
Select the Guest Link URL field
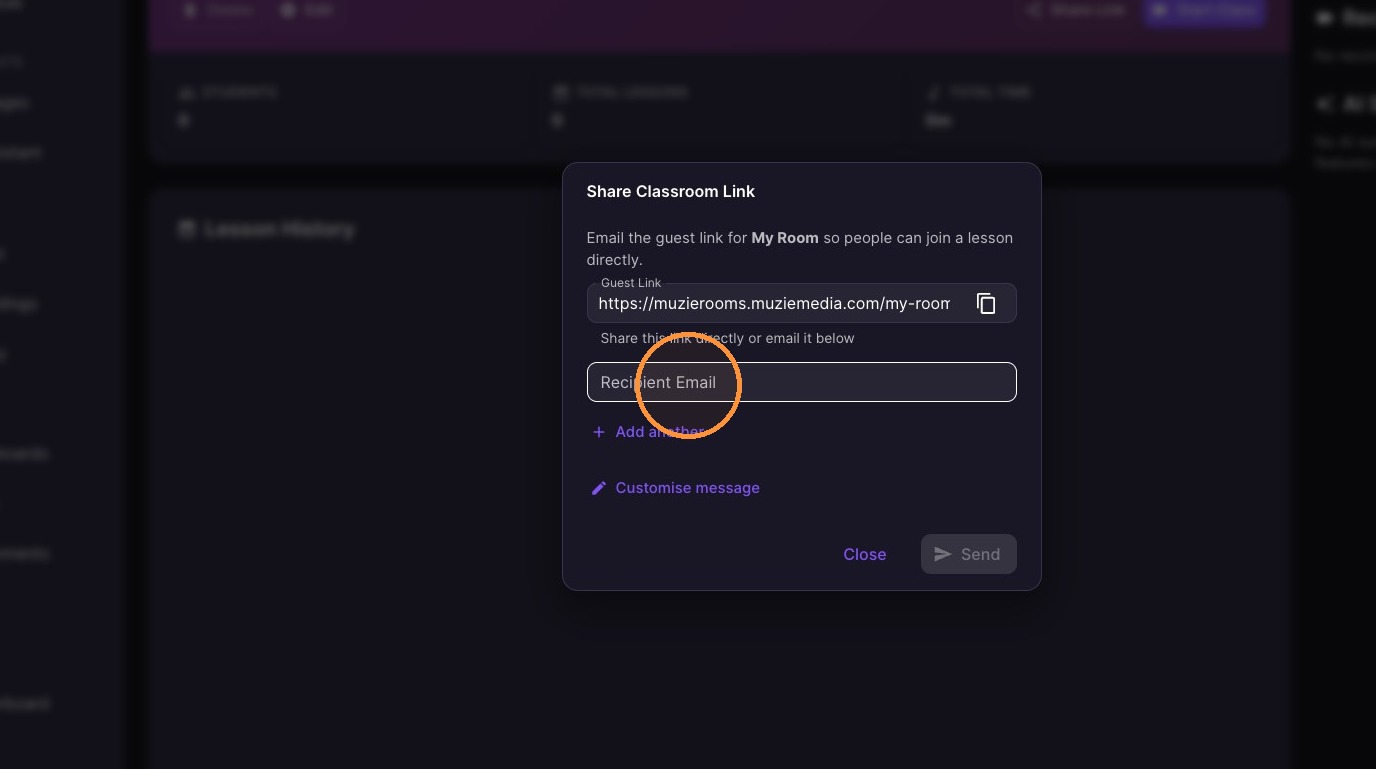tap(775, 303)
